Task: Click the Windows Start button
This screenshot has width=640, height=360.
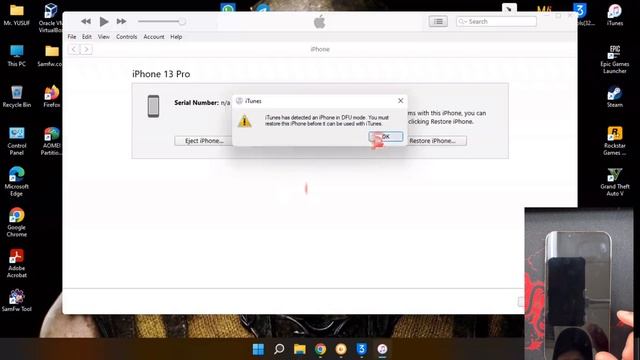Action: tap(258, 349)
